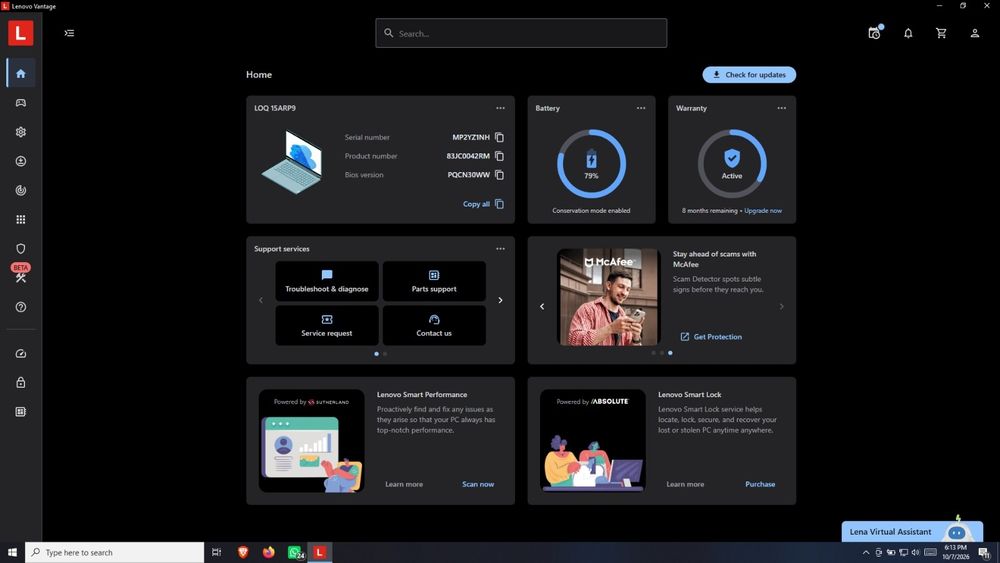Image resolution: width=1000 pixels, height=563 pixels.
Task: Click Scan now link
Action: [478, 484]
